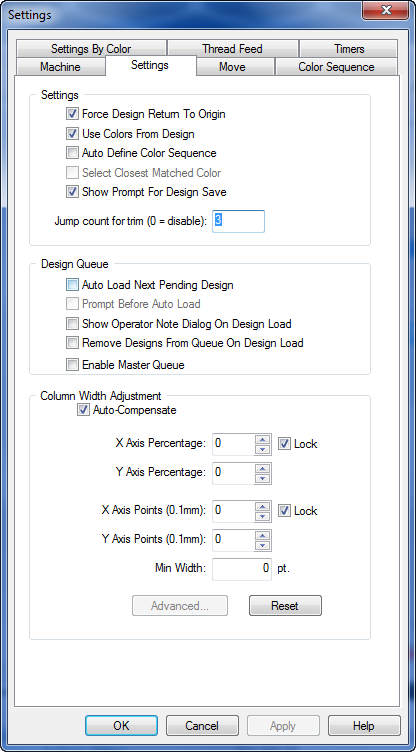
Task: Increase Y Axis Percentage with up arrow
Action: pyautogui.click(x=262, y=468)
